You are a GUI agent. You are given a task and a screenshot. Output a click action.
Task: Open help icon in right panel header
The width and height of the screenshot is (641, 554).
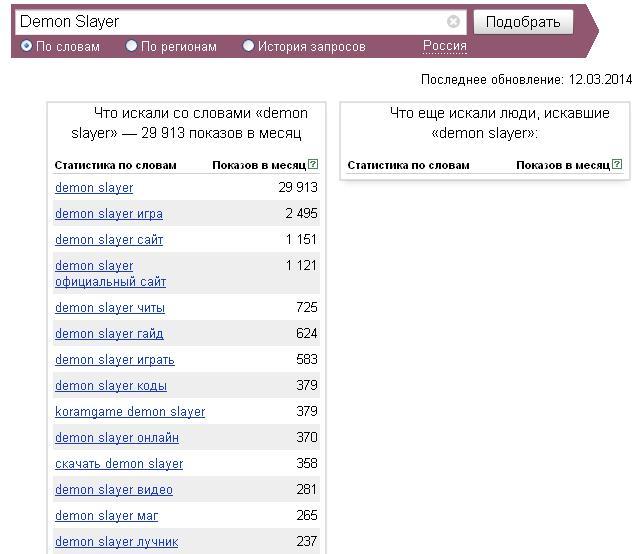(x=617, y=164)
